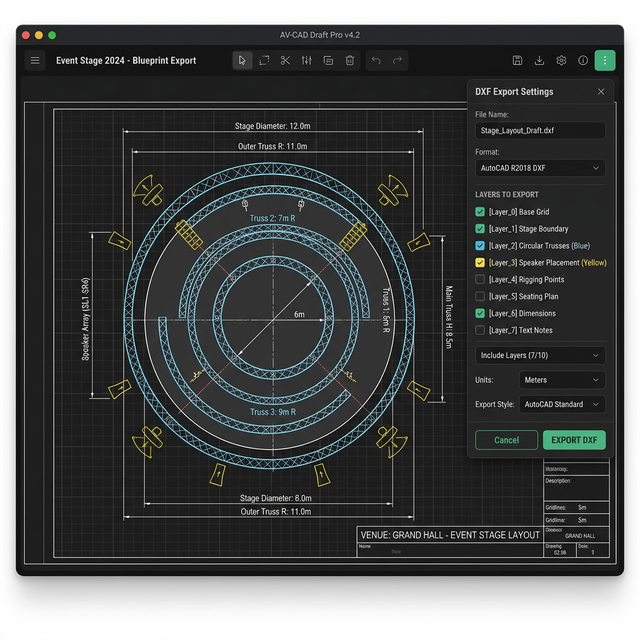Open the Format dropdown AutoCAD R2018 DXF
This screenshot has width=640, height=640.
click(540, 168)
